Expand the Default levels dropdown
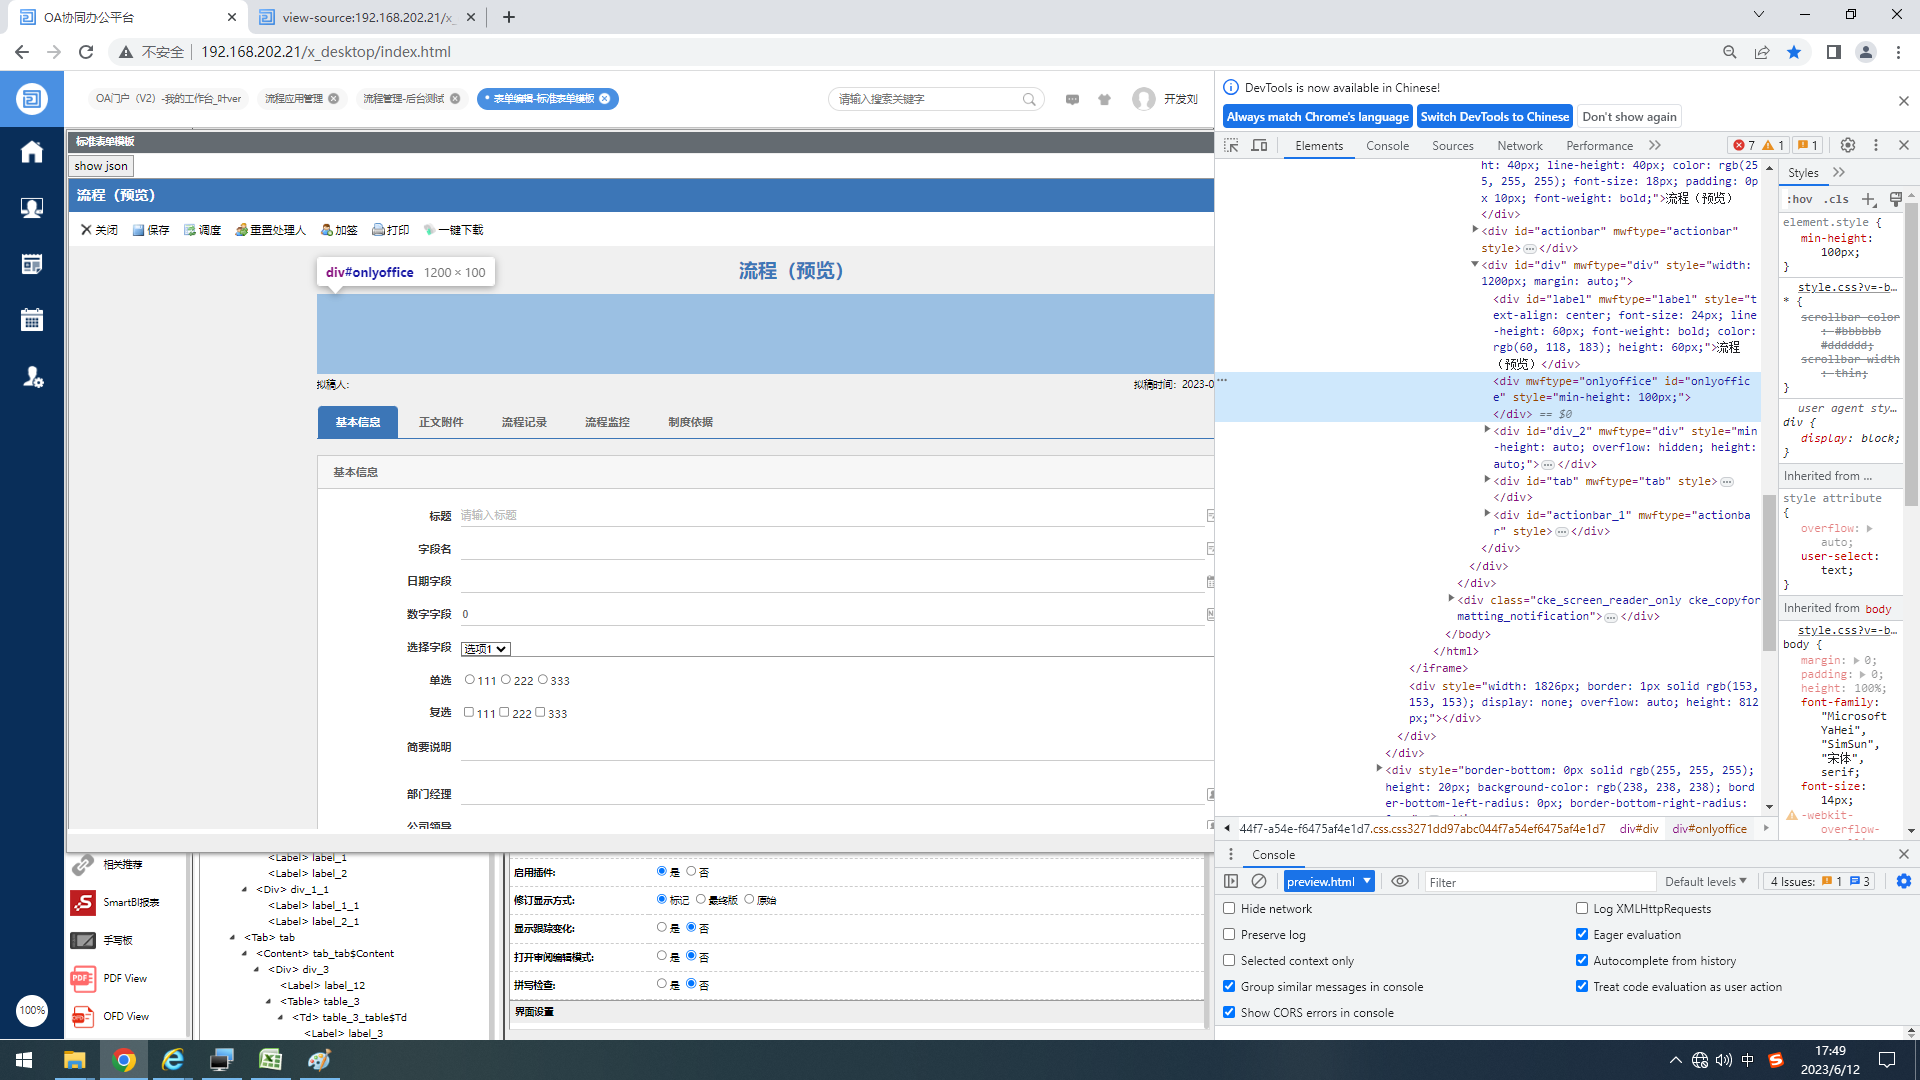Image resolution: width=1920 pixels, height=1080 pixels. [1705, 881]
